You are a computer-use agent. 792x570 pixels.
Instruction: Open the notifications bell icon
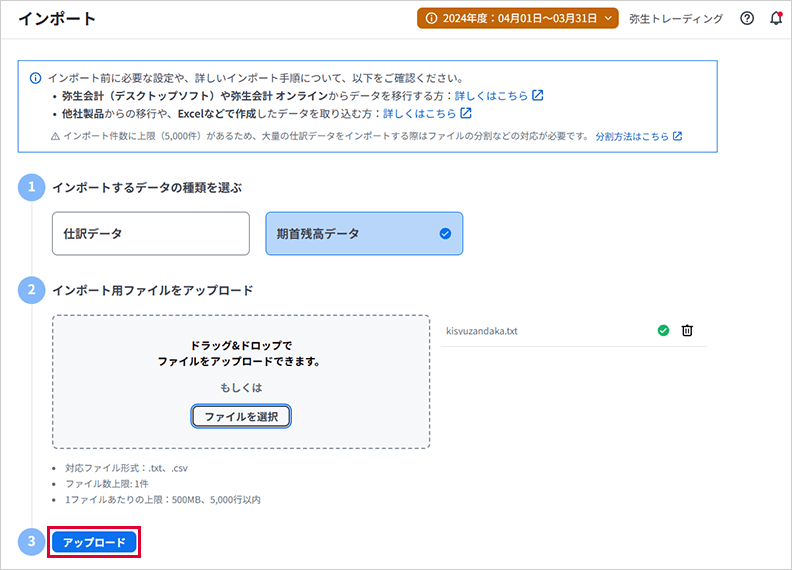776,19
